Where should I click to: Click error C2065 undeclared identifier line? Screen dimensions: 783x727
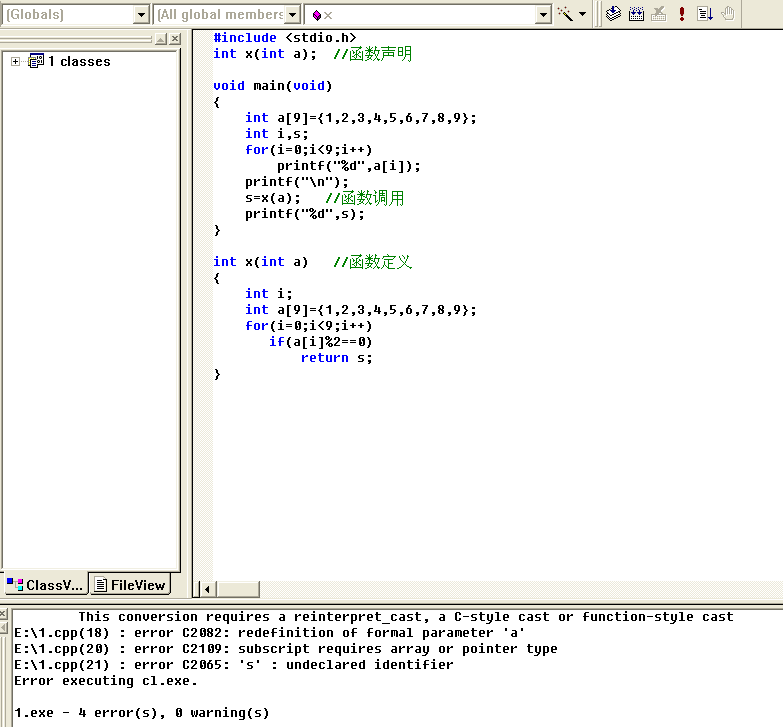point(234,665)
